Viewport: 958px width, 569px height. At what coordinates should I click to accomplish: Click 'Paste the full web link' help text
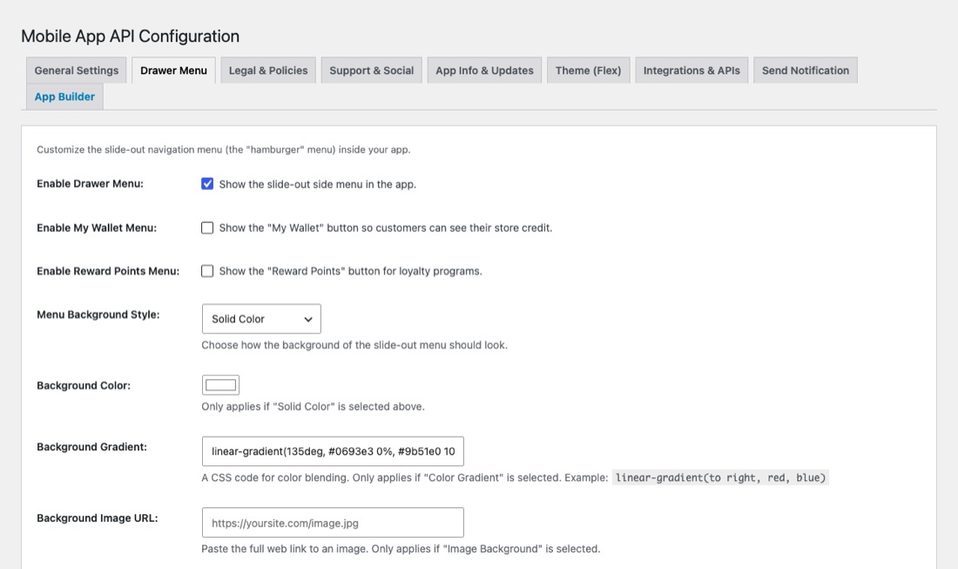(401, 549)
